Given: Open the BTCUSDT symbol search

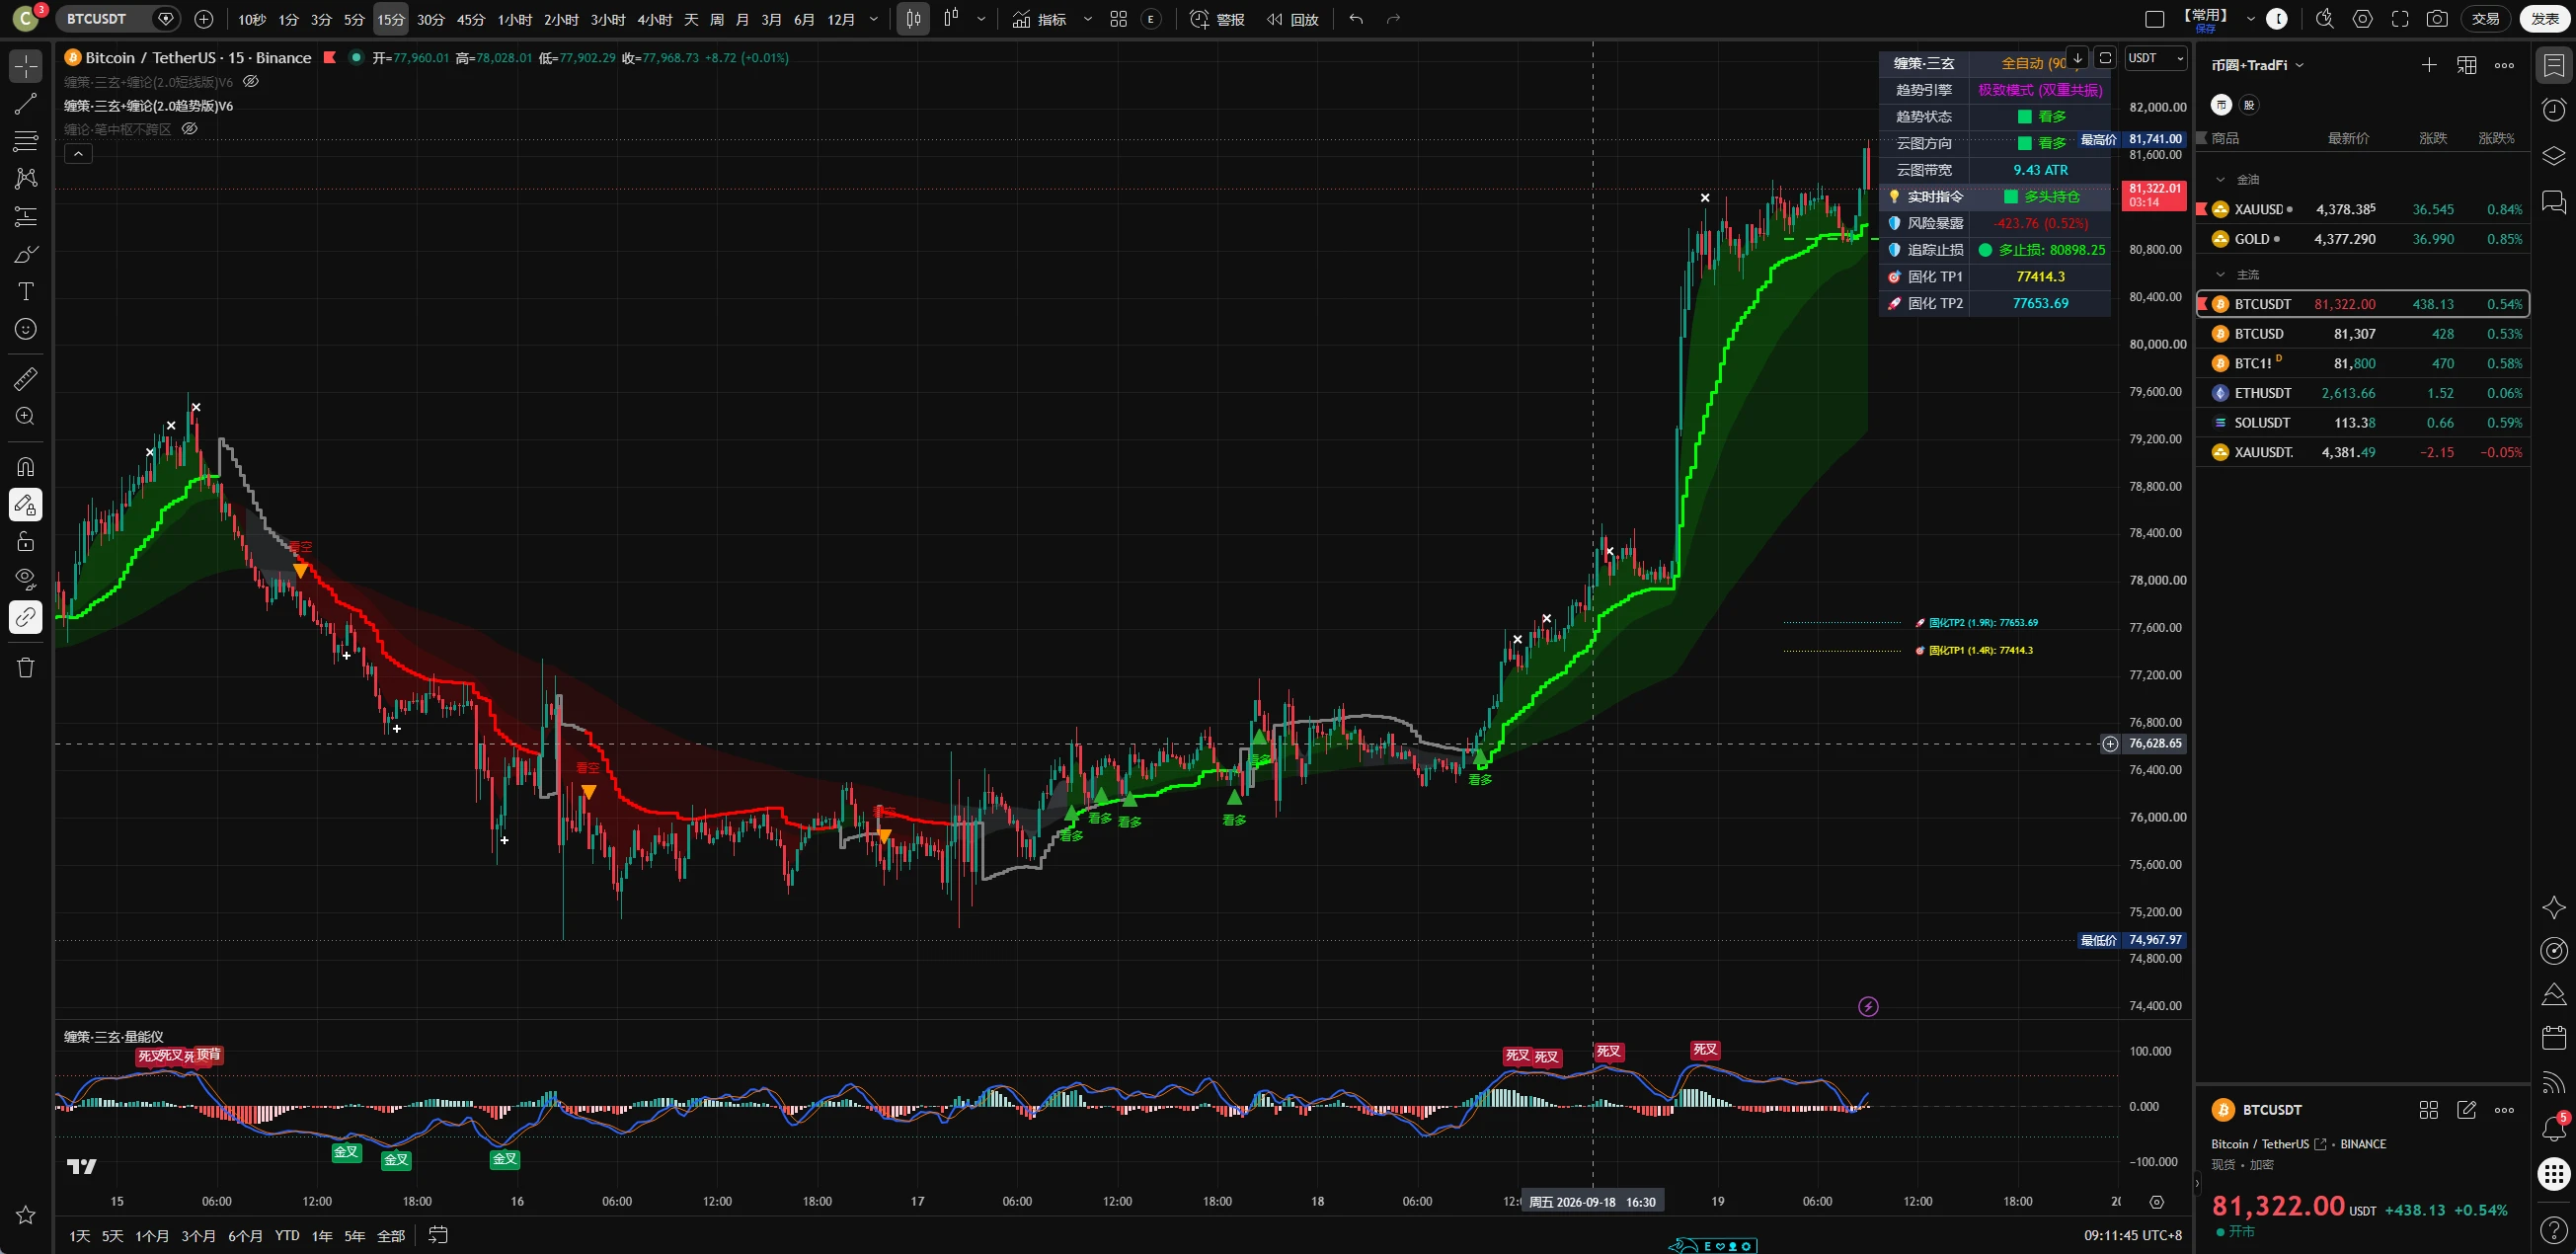Looking at the screenshot, I should tap(97, 19).
